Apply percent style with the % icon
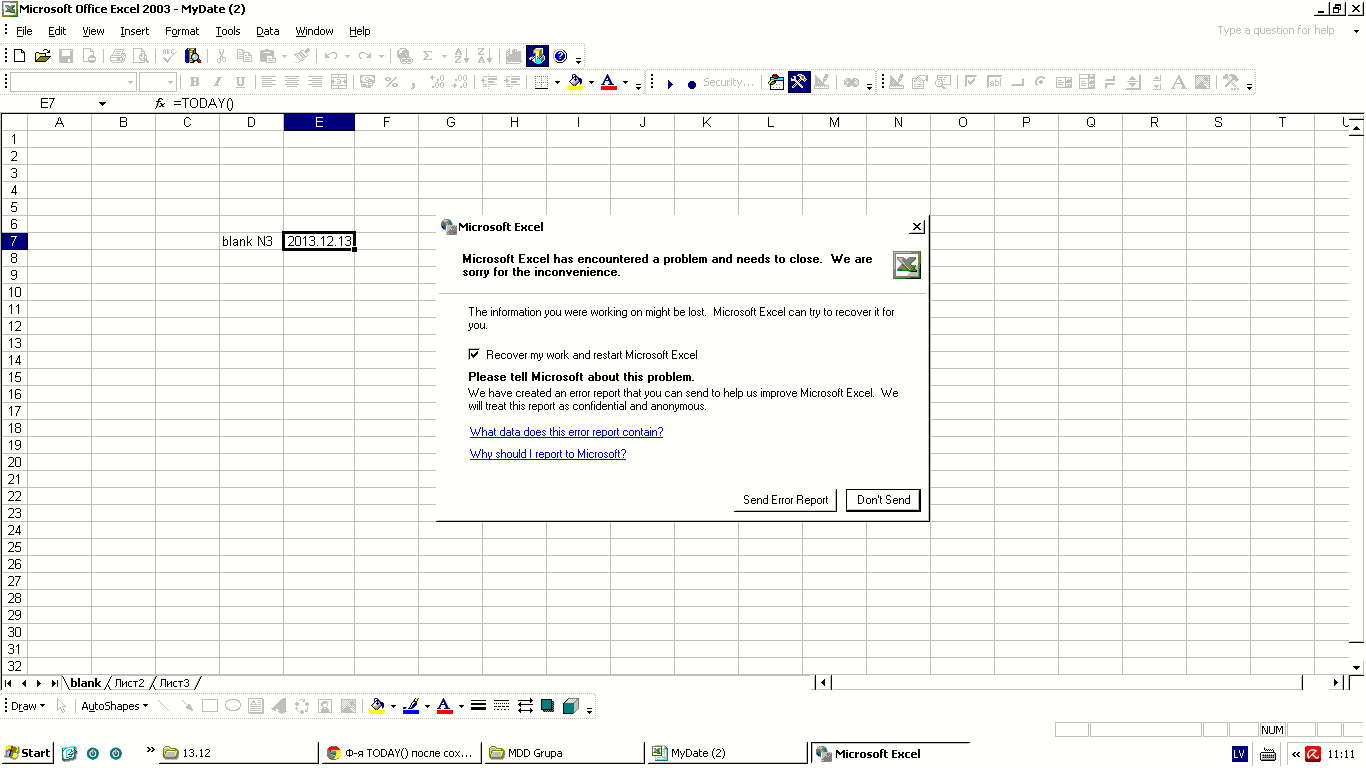Image resolution: width=1366 pixels, height=768 pixels. (391, 82)
